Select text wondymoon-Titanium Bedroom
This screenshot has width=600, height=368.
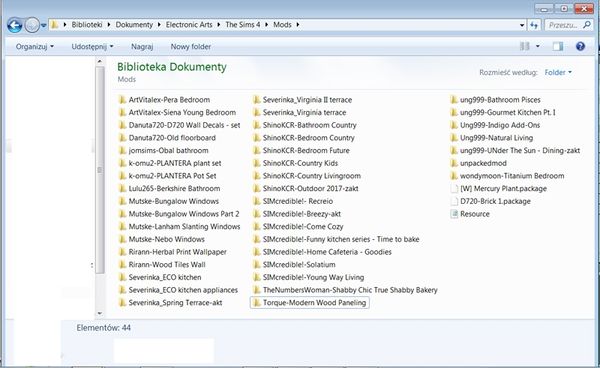512,176
